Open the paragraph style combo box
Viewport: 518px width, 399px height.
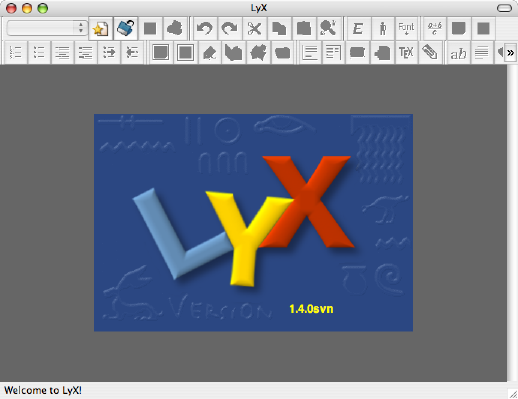pyautogui.click(x=47, y=28)
